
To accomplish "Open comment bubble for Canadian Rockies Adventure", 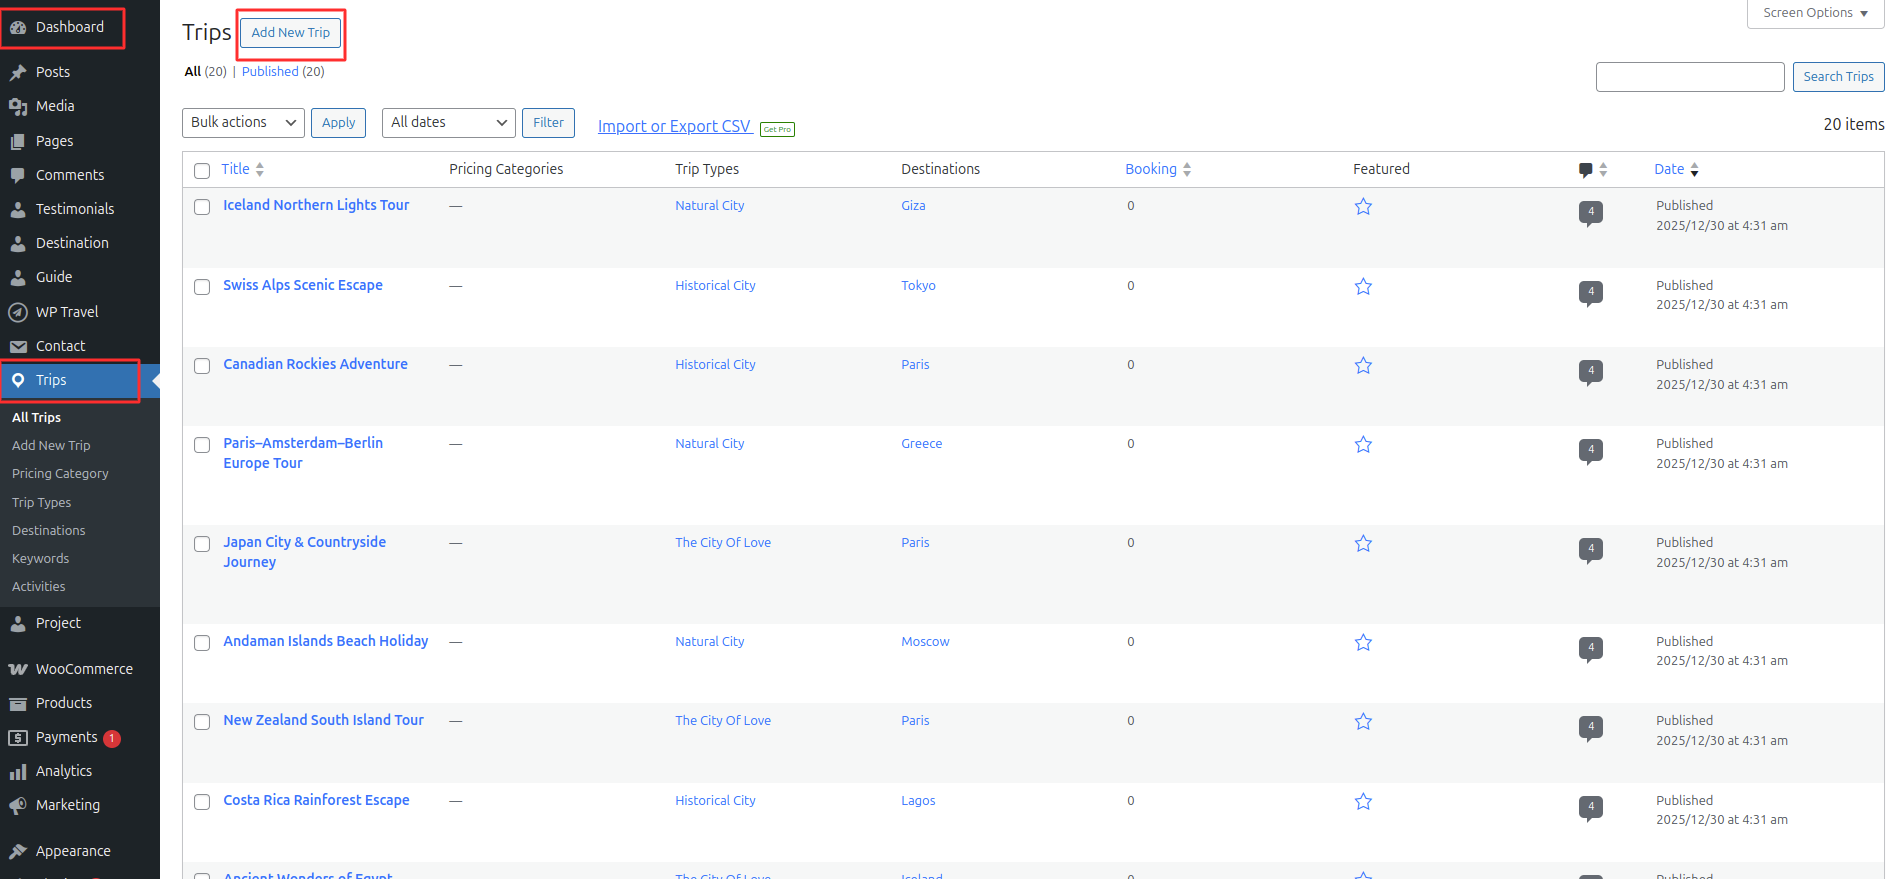I will (1590, 371).
